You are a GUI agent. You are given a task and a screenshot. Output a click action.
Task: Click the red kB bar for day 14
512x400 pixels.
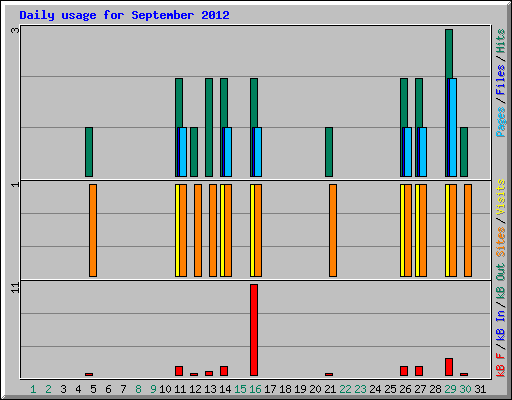(224, 371)
